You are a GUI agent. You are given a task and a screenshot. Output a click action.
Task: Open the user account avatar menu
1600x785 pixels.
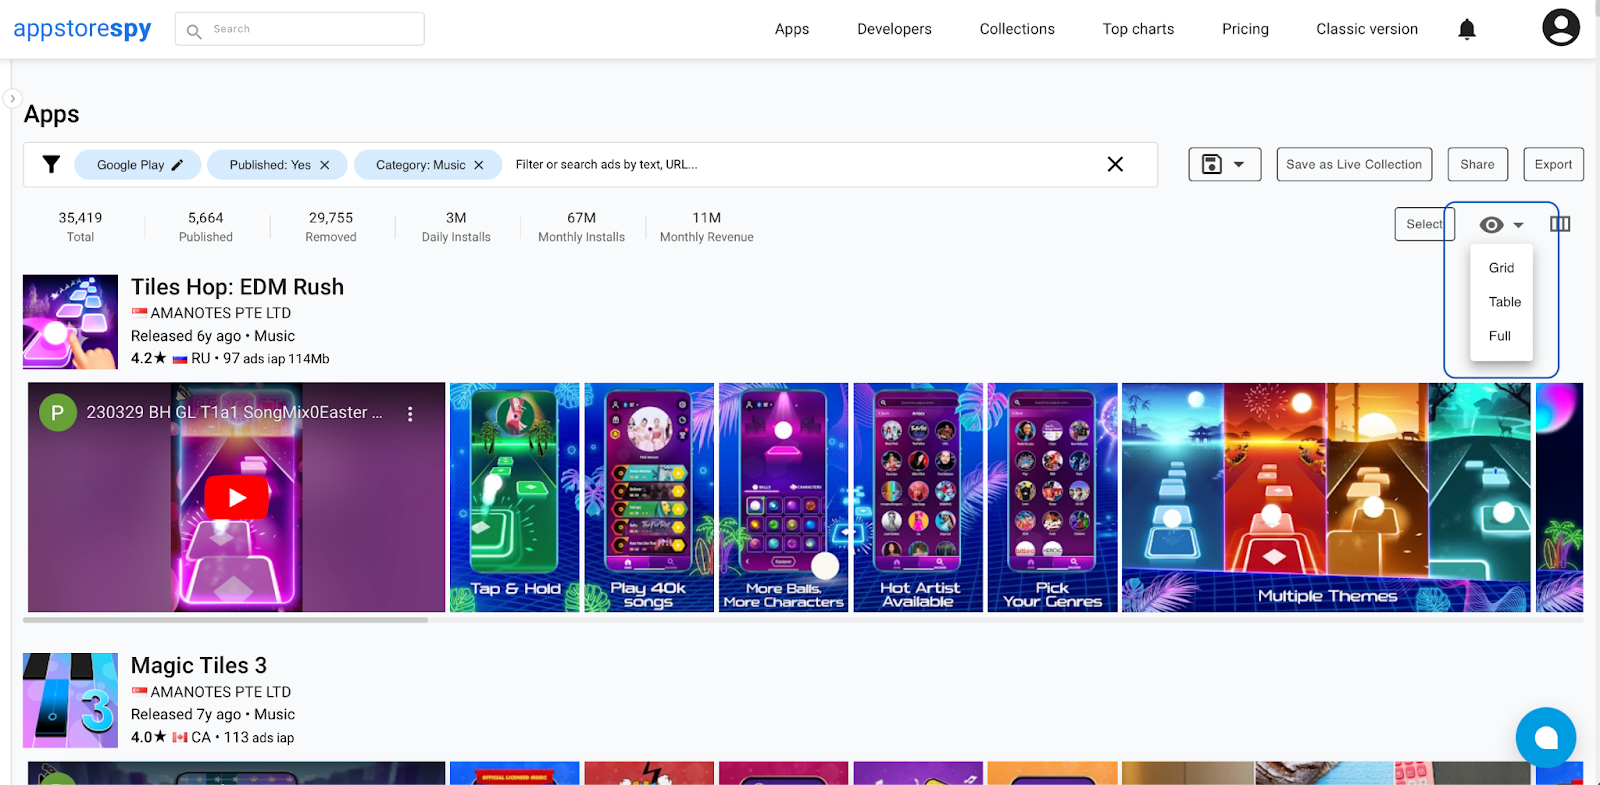tap(1561, 28)
